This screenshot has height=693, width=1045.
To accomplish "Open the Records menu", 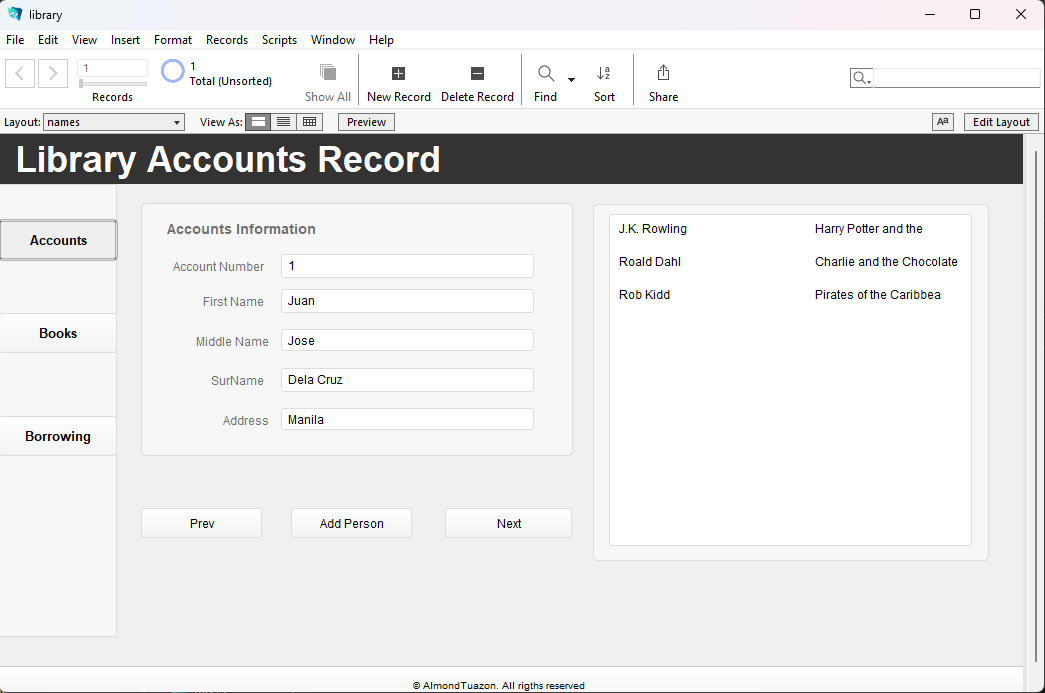I will (227, 40).
